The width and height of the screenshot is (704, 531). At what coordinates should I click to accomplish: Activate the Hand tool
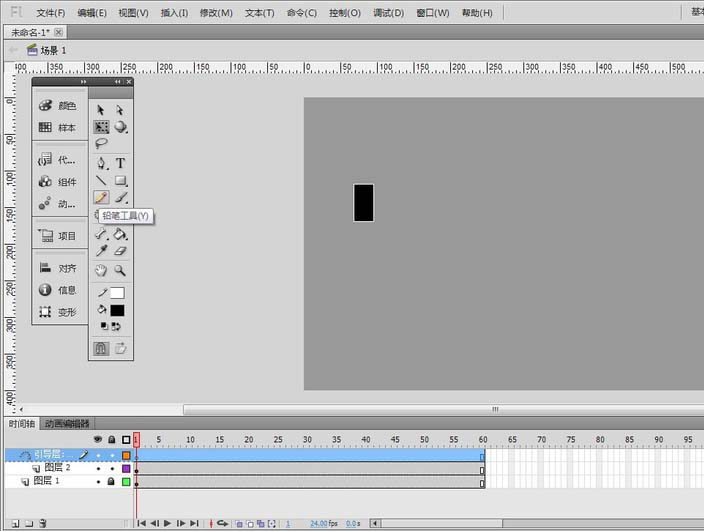[x=101, y=271]
